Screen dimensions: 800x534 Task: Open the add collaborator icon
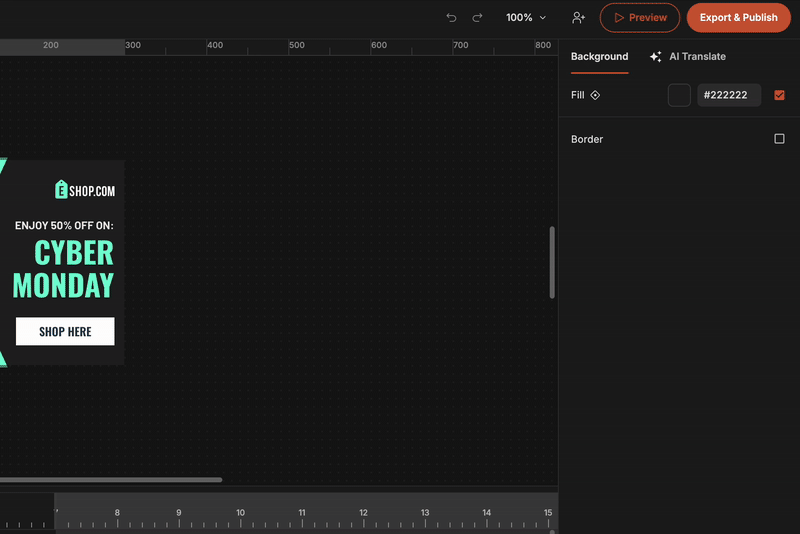[578, 18]
